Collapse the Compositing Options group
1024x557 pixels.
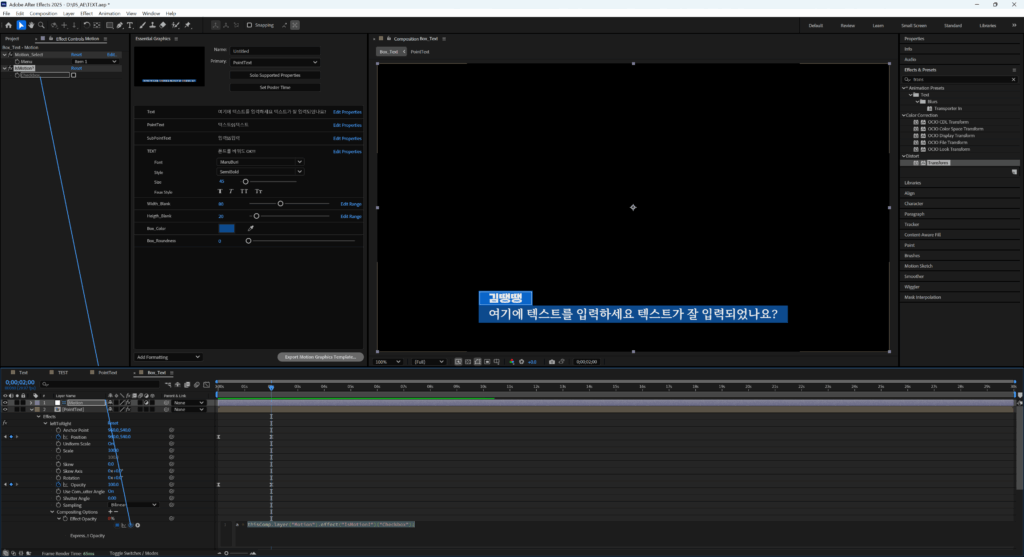tap(52, 512)
